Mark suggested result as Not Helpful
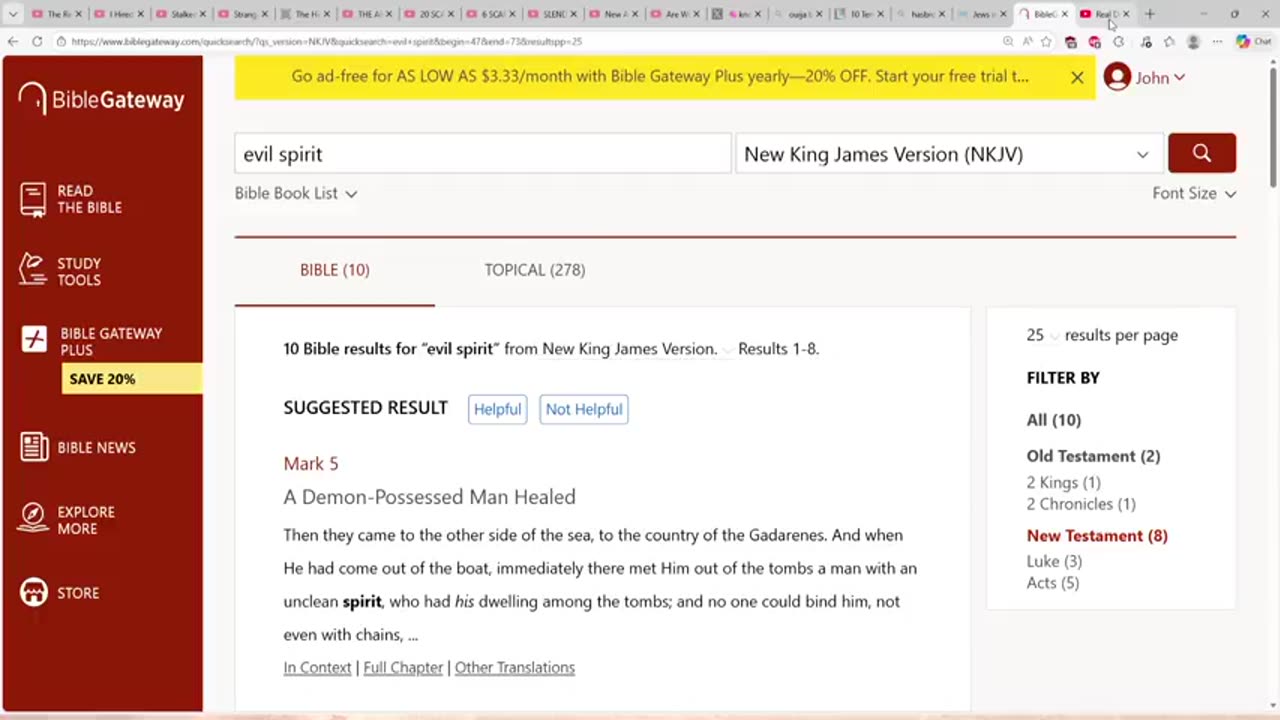Viewport: 1280px width, 720px height. pos(584,409)
